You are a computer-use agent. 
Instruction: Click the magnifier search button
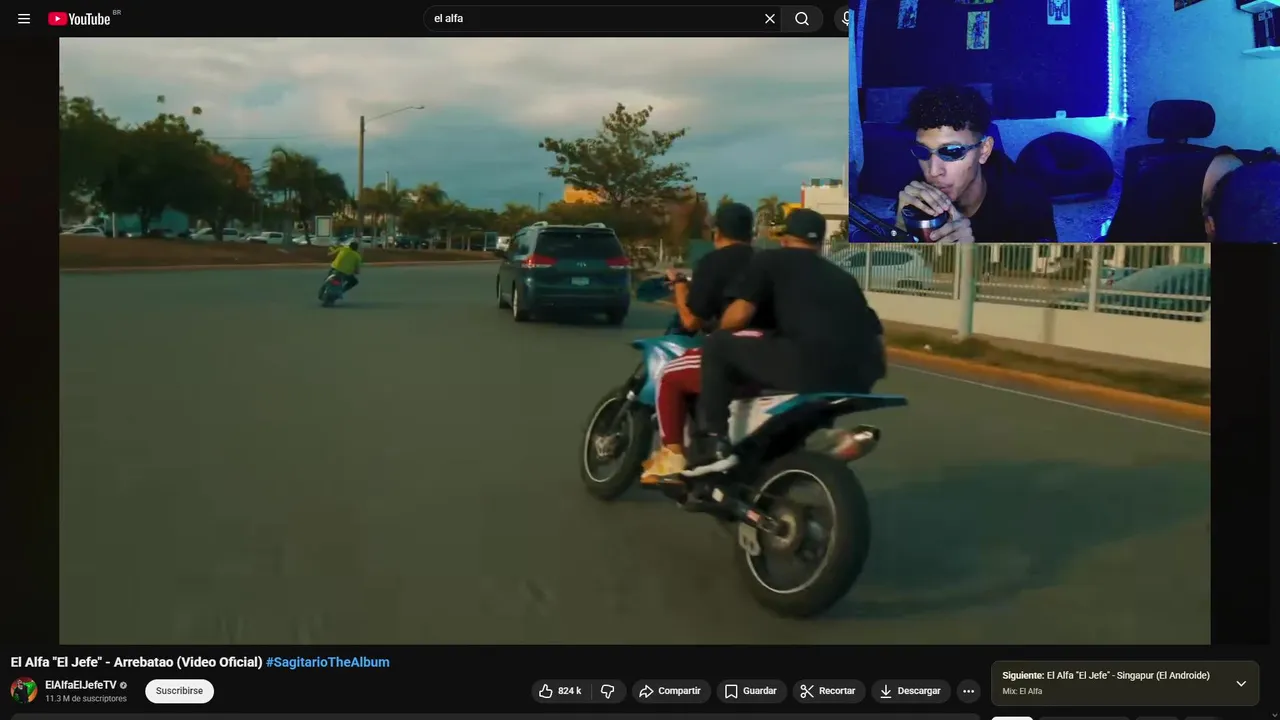pos(802,19)
